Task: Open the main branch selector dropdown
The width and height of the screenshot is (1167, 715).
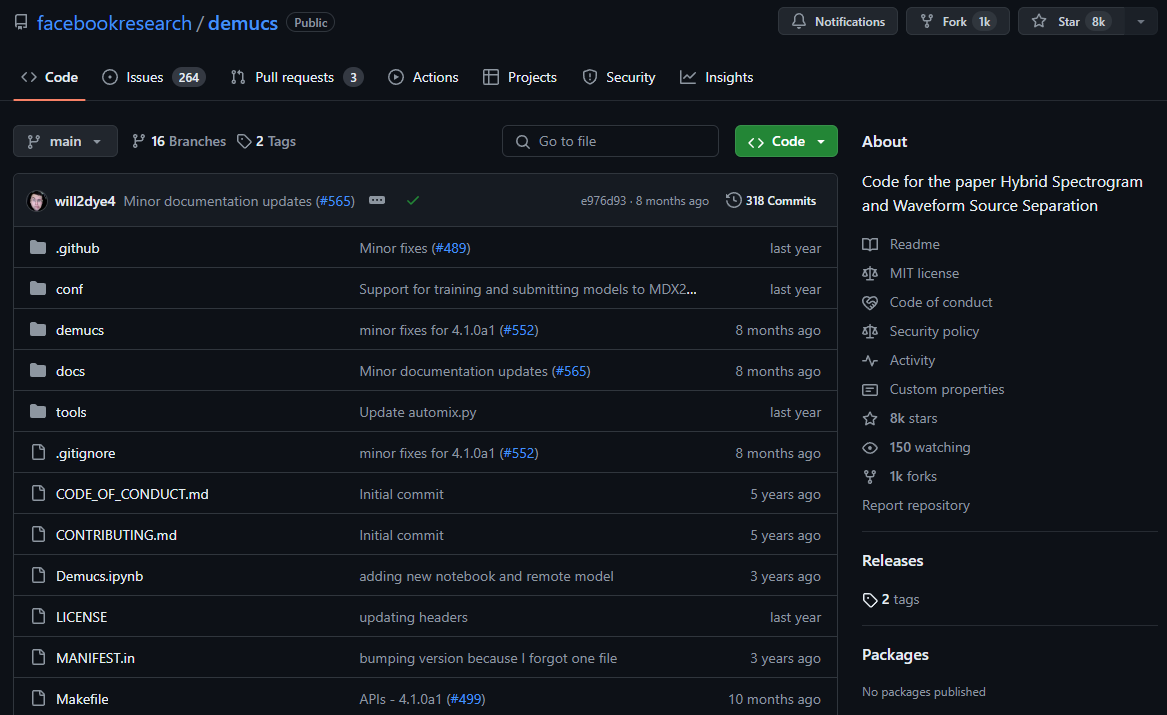Action: point(65,141)
